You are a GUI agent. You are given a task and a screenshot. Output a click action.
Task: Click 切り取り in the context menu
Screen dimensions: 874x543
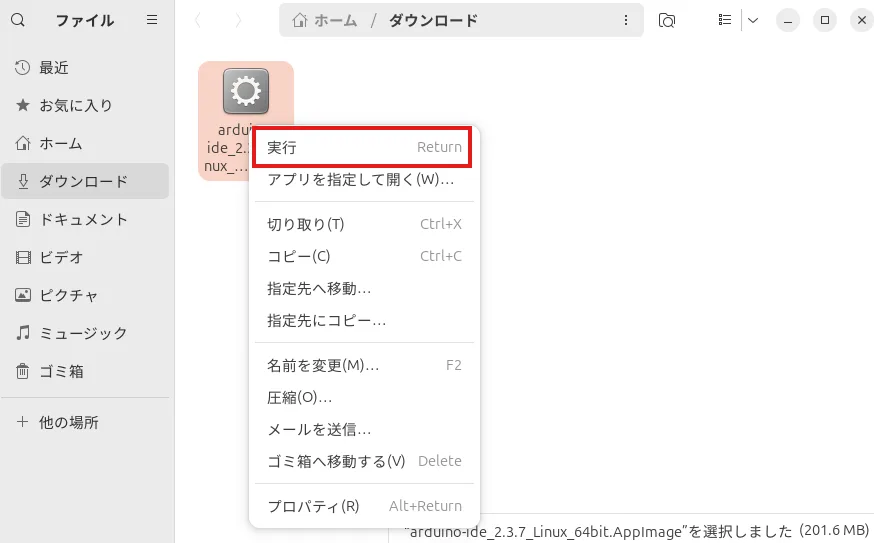(306, 224)
